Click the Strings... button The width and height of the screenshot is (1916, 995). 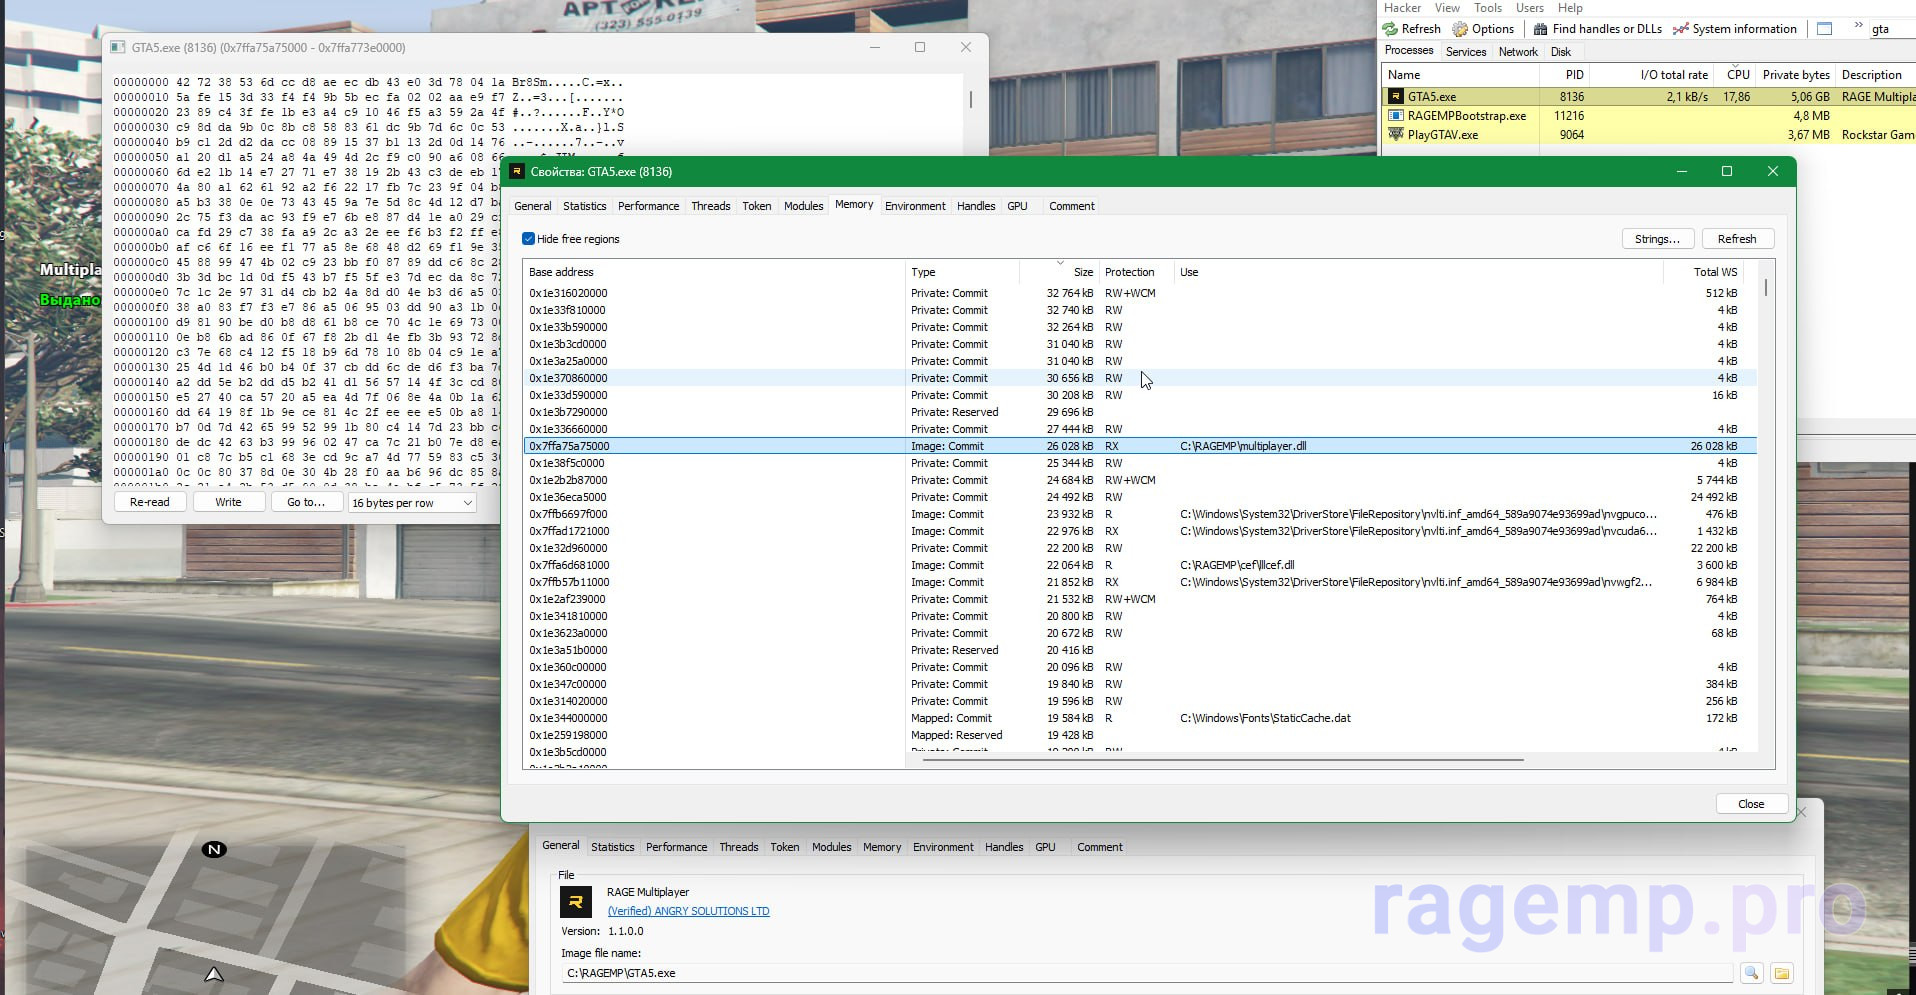tap(1657, 239)
